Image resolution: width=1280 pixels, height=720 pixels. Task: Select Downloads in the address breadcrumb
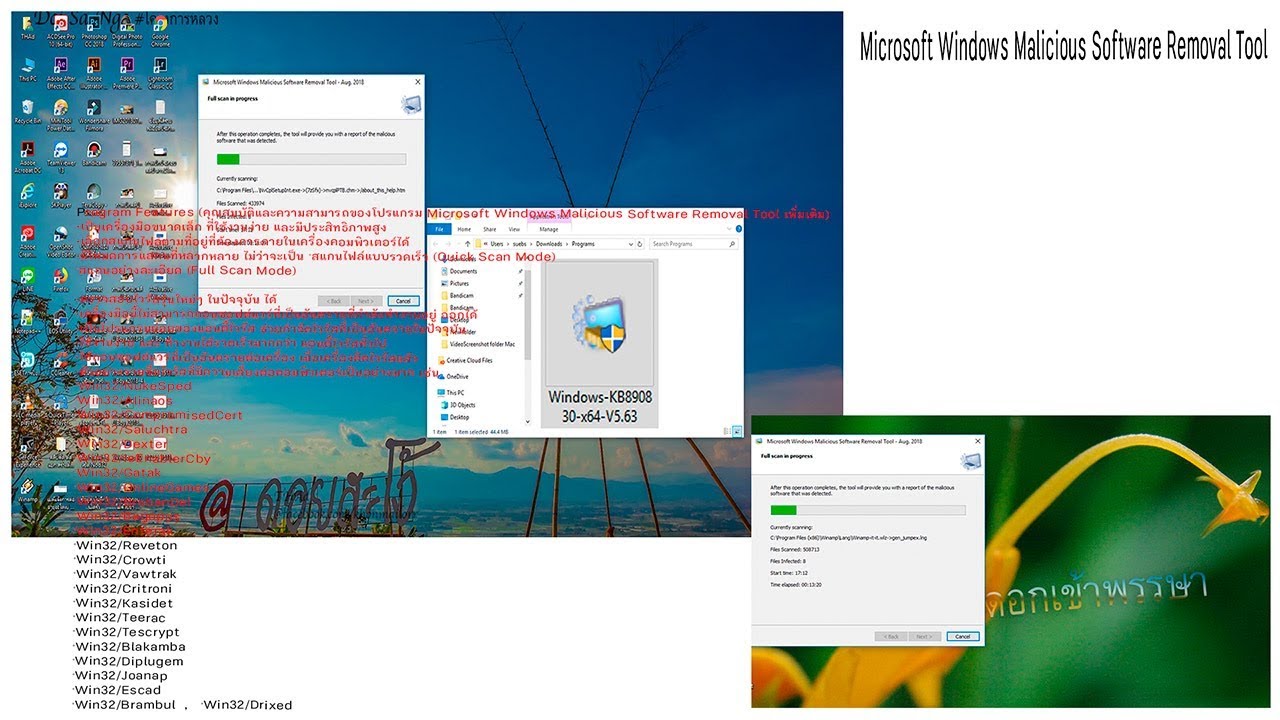[549, 244]
